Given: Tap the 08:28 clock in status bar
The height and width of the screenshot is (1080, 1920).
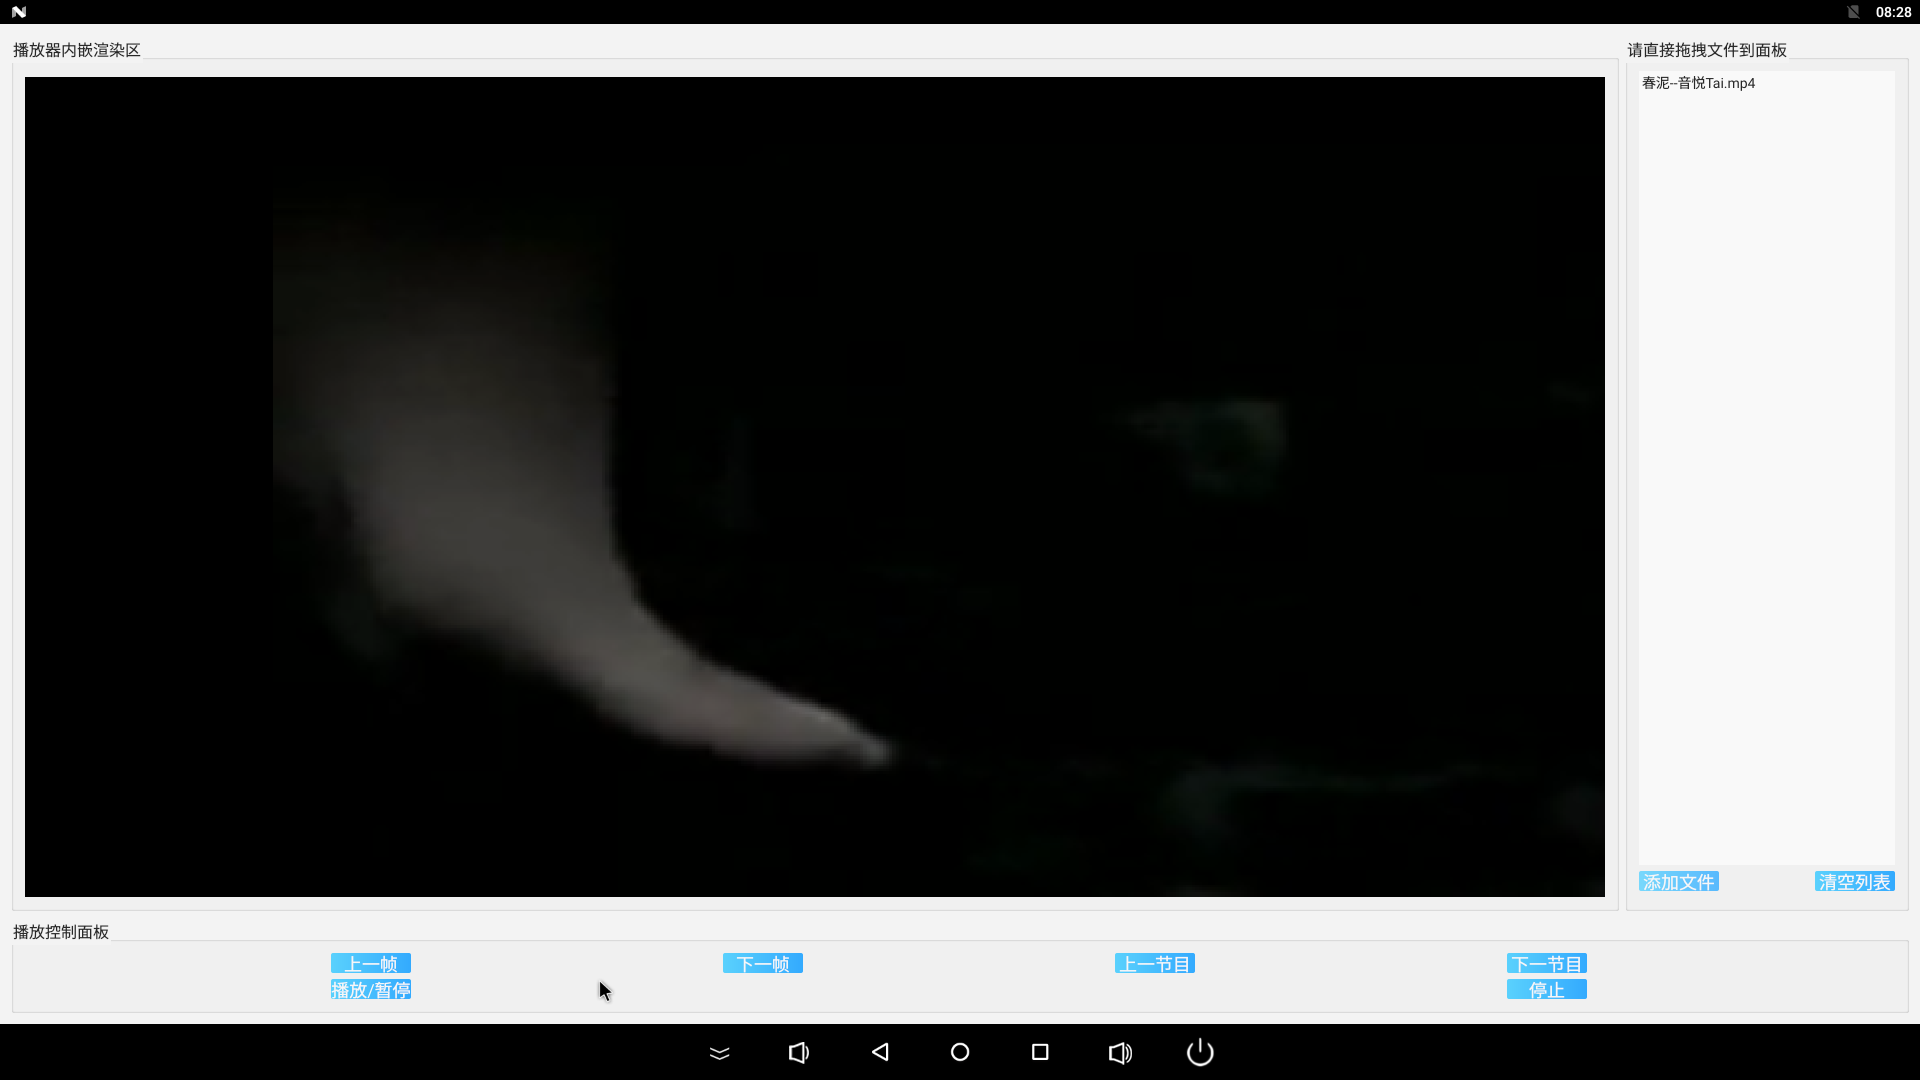Looking at the screenshot, I should 1893,12.
